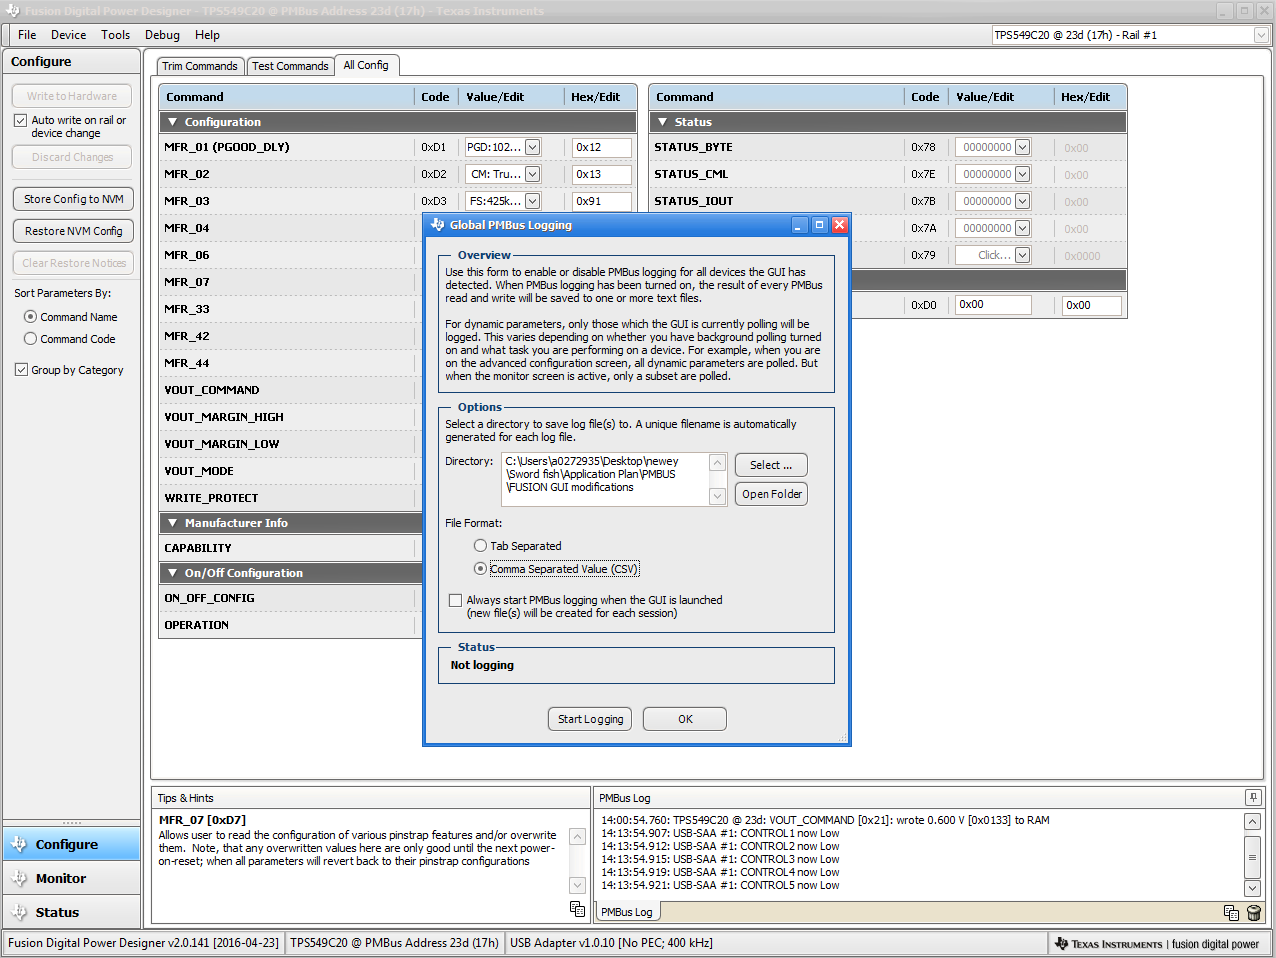Collapse the Configuration category
The height and width of the screenshot is (958, 1276).
click(172, 122)
